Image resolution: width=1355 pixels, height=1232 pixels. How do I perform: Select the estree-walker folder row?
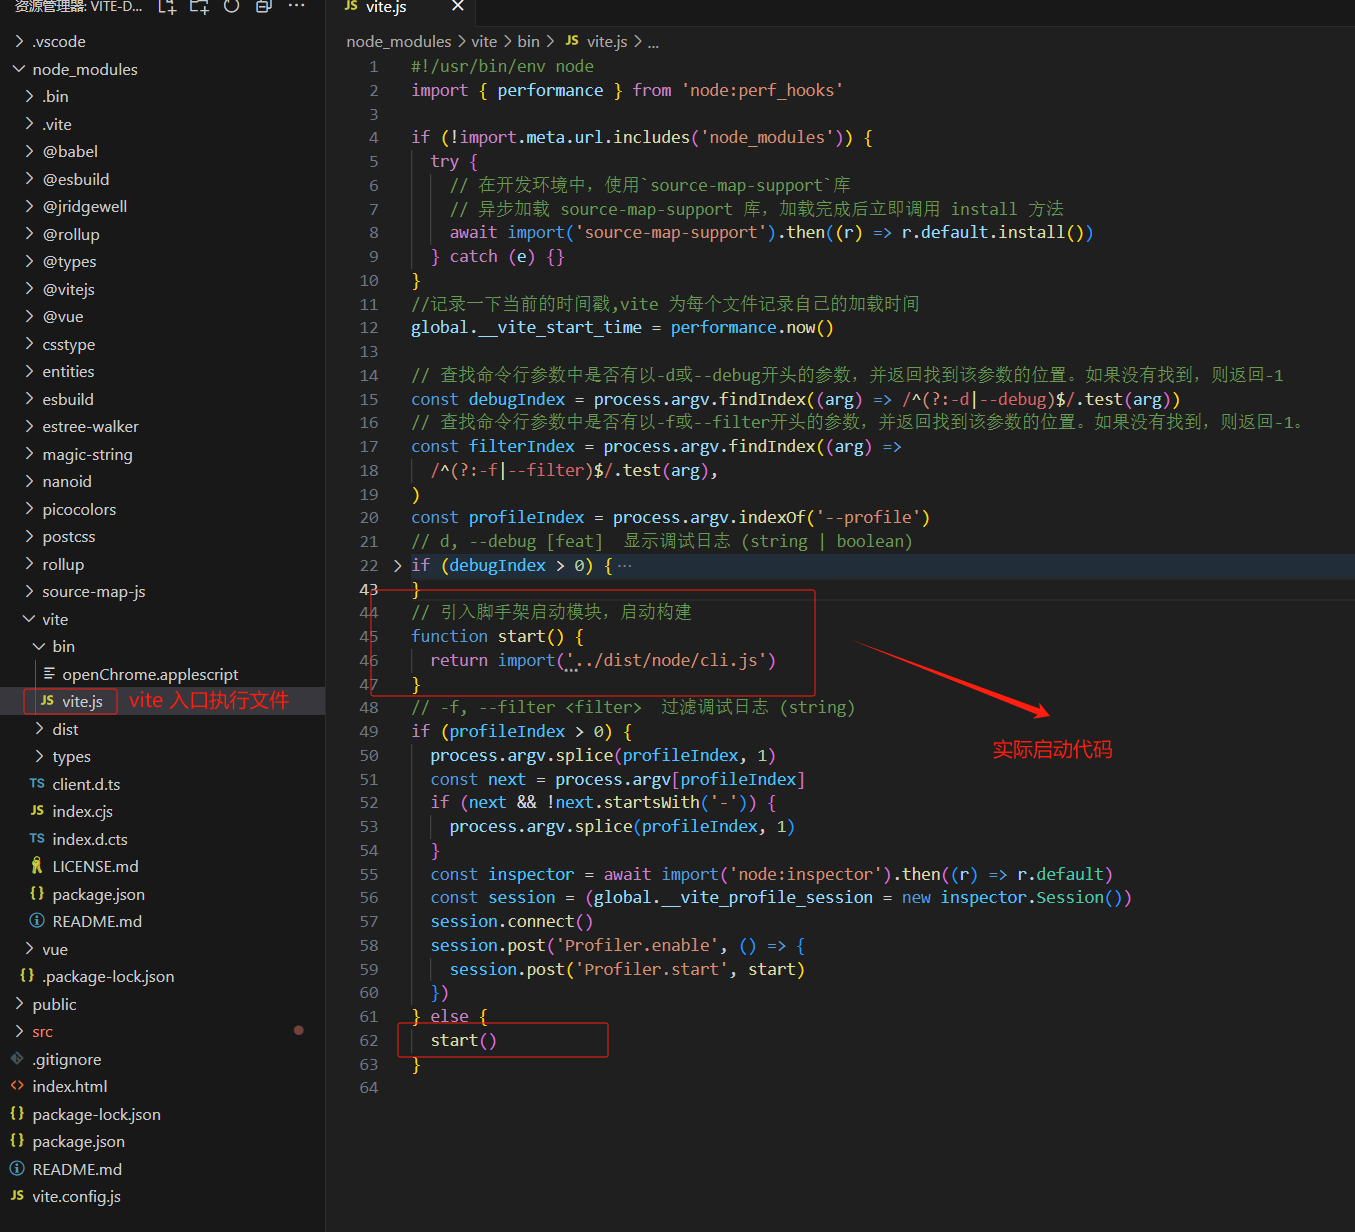click(x=162, y=426)
